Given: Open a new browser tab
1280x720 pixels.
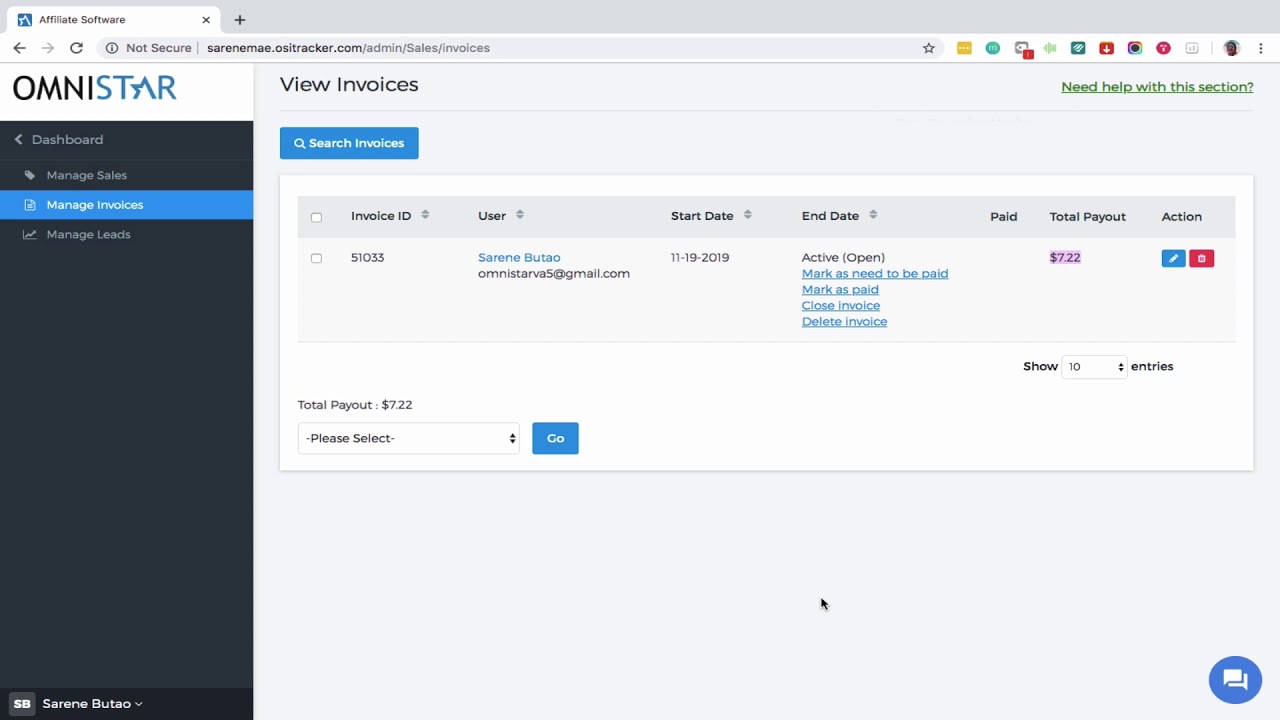Looking at the screenshot, I should pos(240,20).
